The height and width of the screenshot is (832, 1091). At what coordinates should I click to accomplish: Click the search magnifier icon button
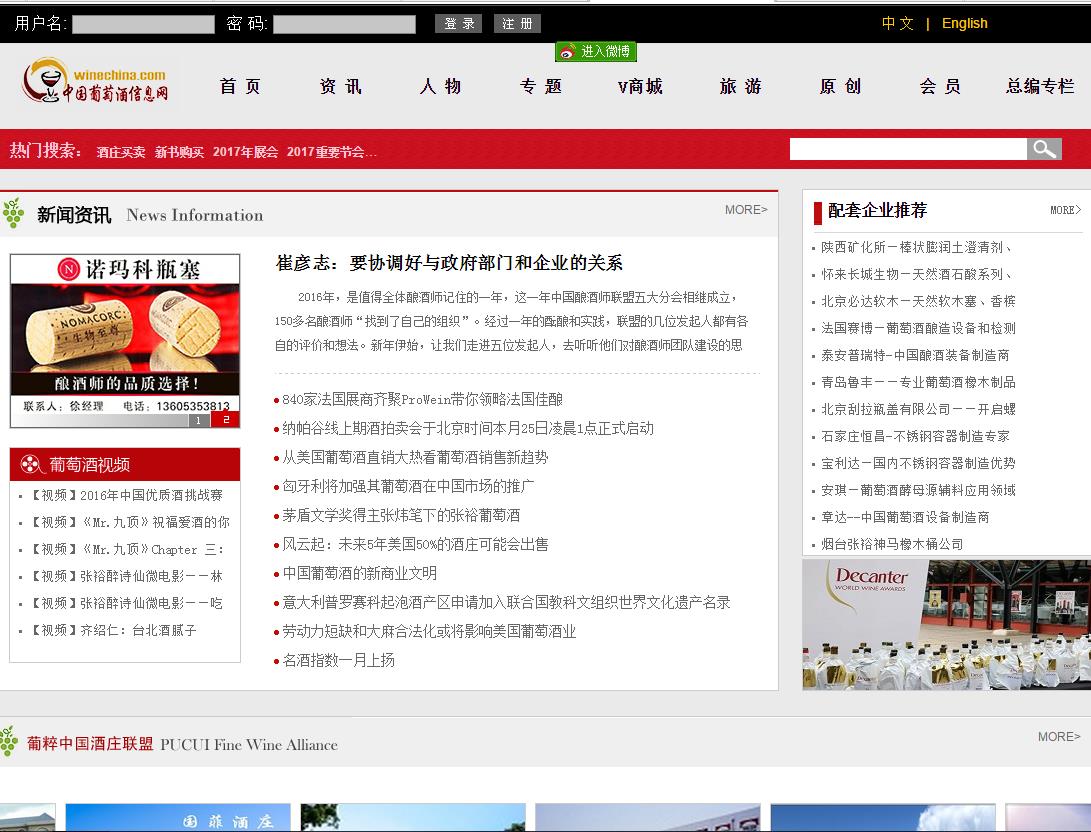pyautogui.click(x=1044, y=149)
